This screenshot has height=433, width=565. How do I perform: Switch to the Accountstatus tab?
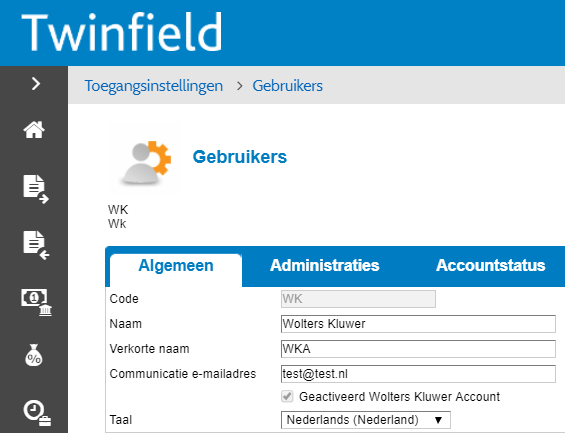[x=490, y=265]
